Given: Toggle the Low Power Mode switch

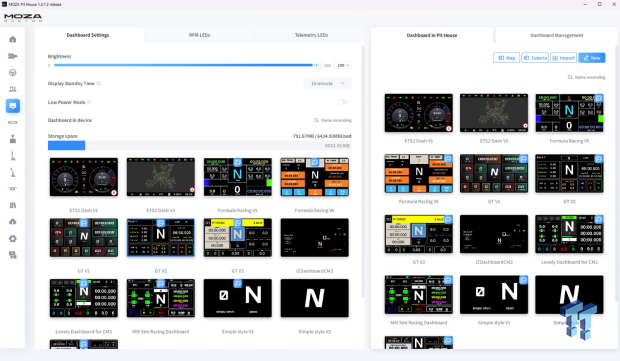Looking at the screenshot, I should (x=343, y=102).
